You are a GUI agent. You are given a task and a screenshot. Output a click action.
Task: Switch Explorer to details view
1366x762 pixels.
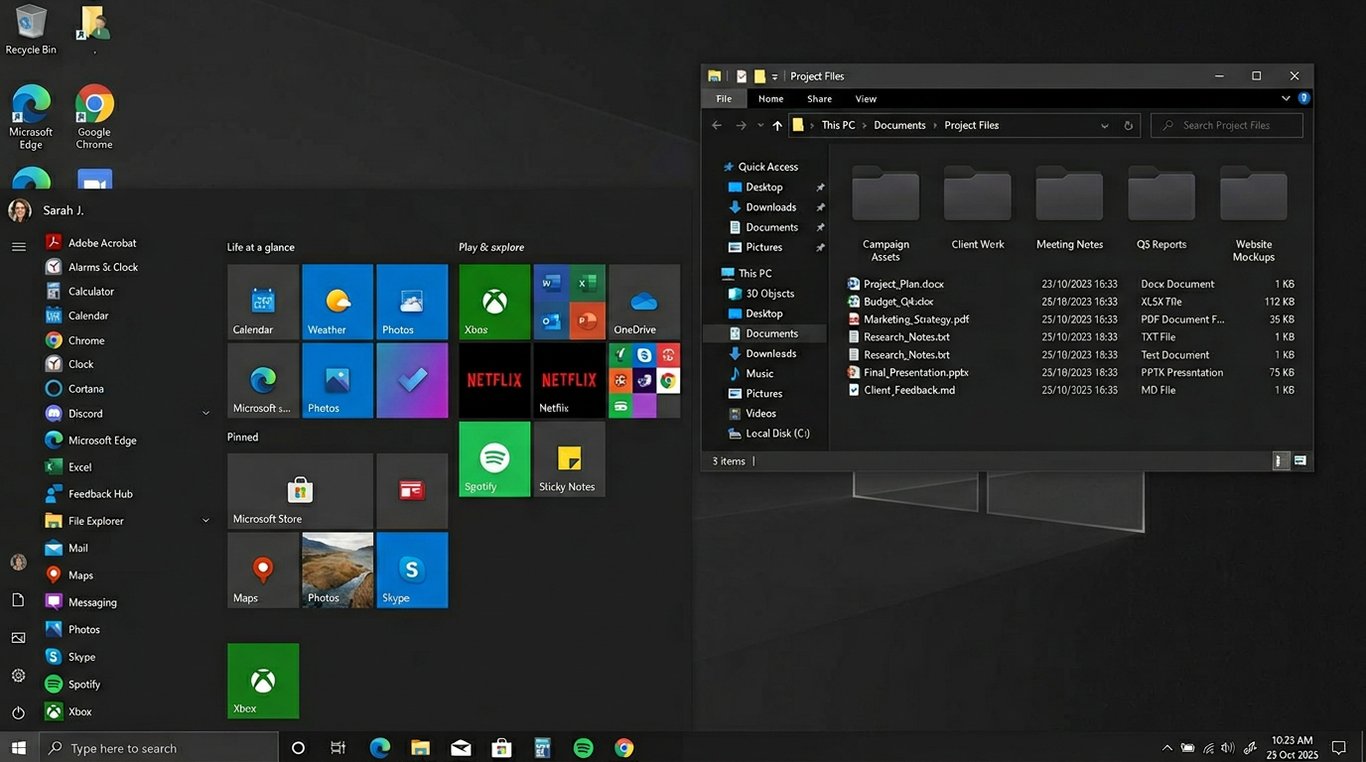coord(1281,461)
